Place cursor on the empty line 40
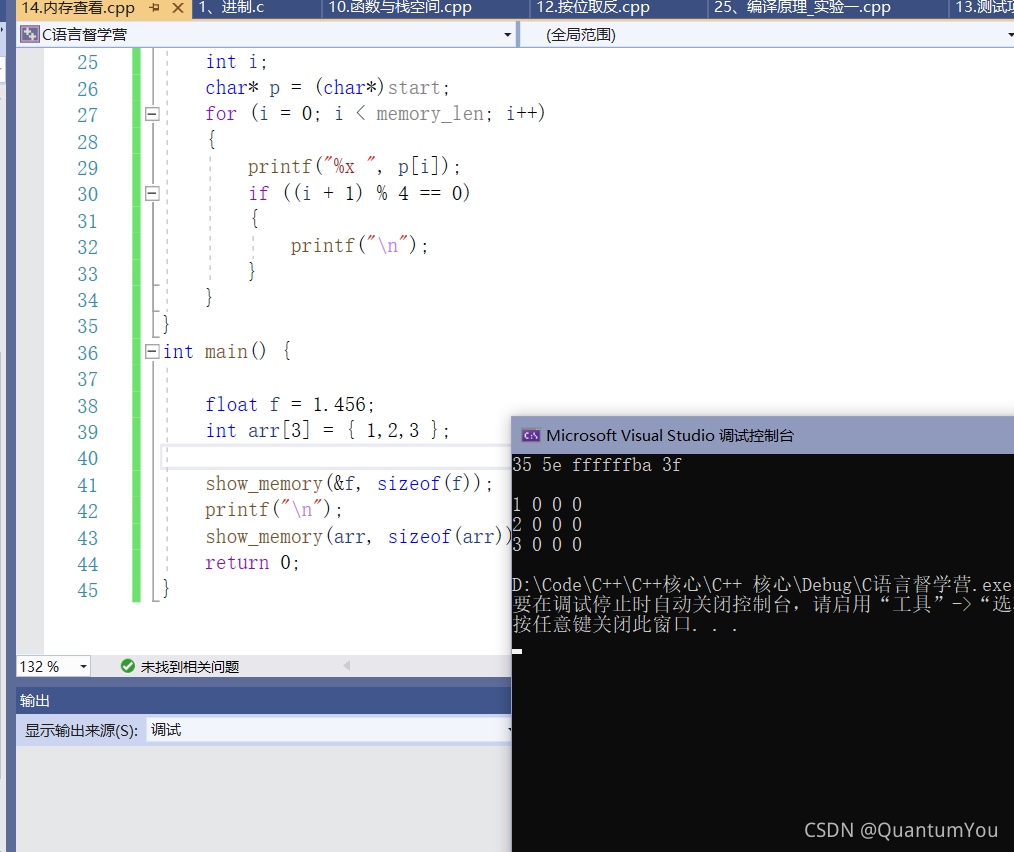 pyautogui.click(x=336, y=457)
